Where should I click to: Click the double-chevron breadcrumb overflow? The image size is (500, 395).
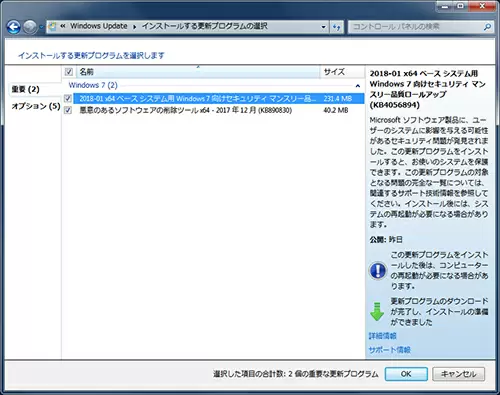(63, 26)
